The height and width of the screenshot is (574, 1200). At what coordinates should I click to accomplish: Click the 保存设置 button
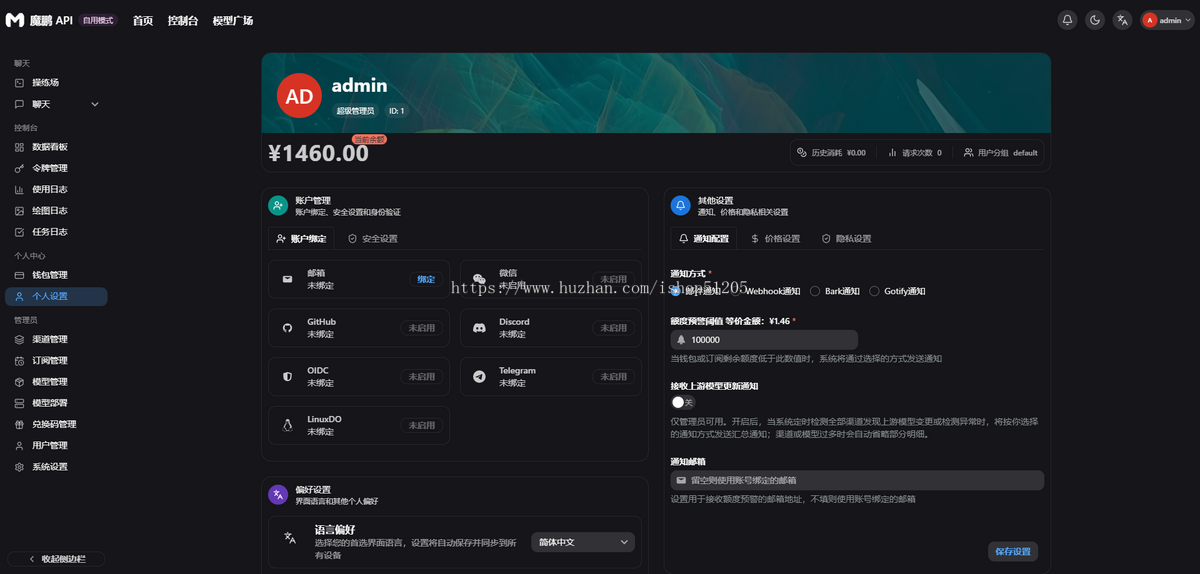[1013, 551]
